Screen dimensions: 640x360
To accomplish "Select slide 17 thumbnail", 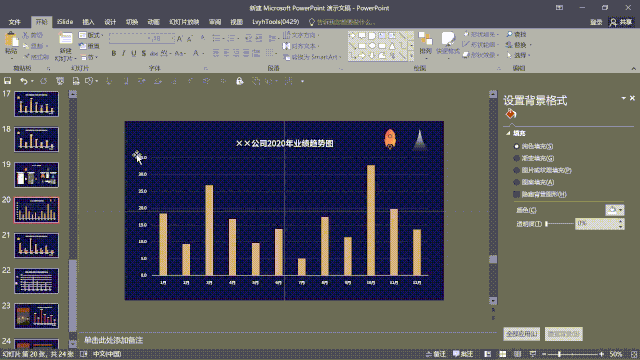I will point(36,104).
